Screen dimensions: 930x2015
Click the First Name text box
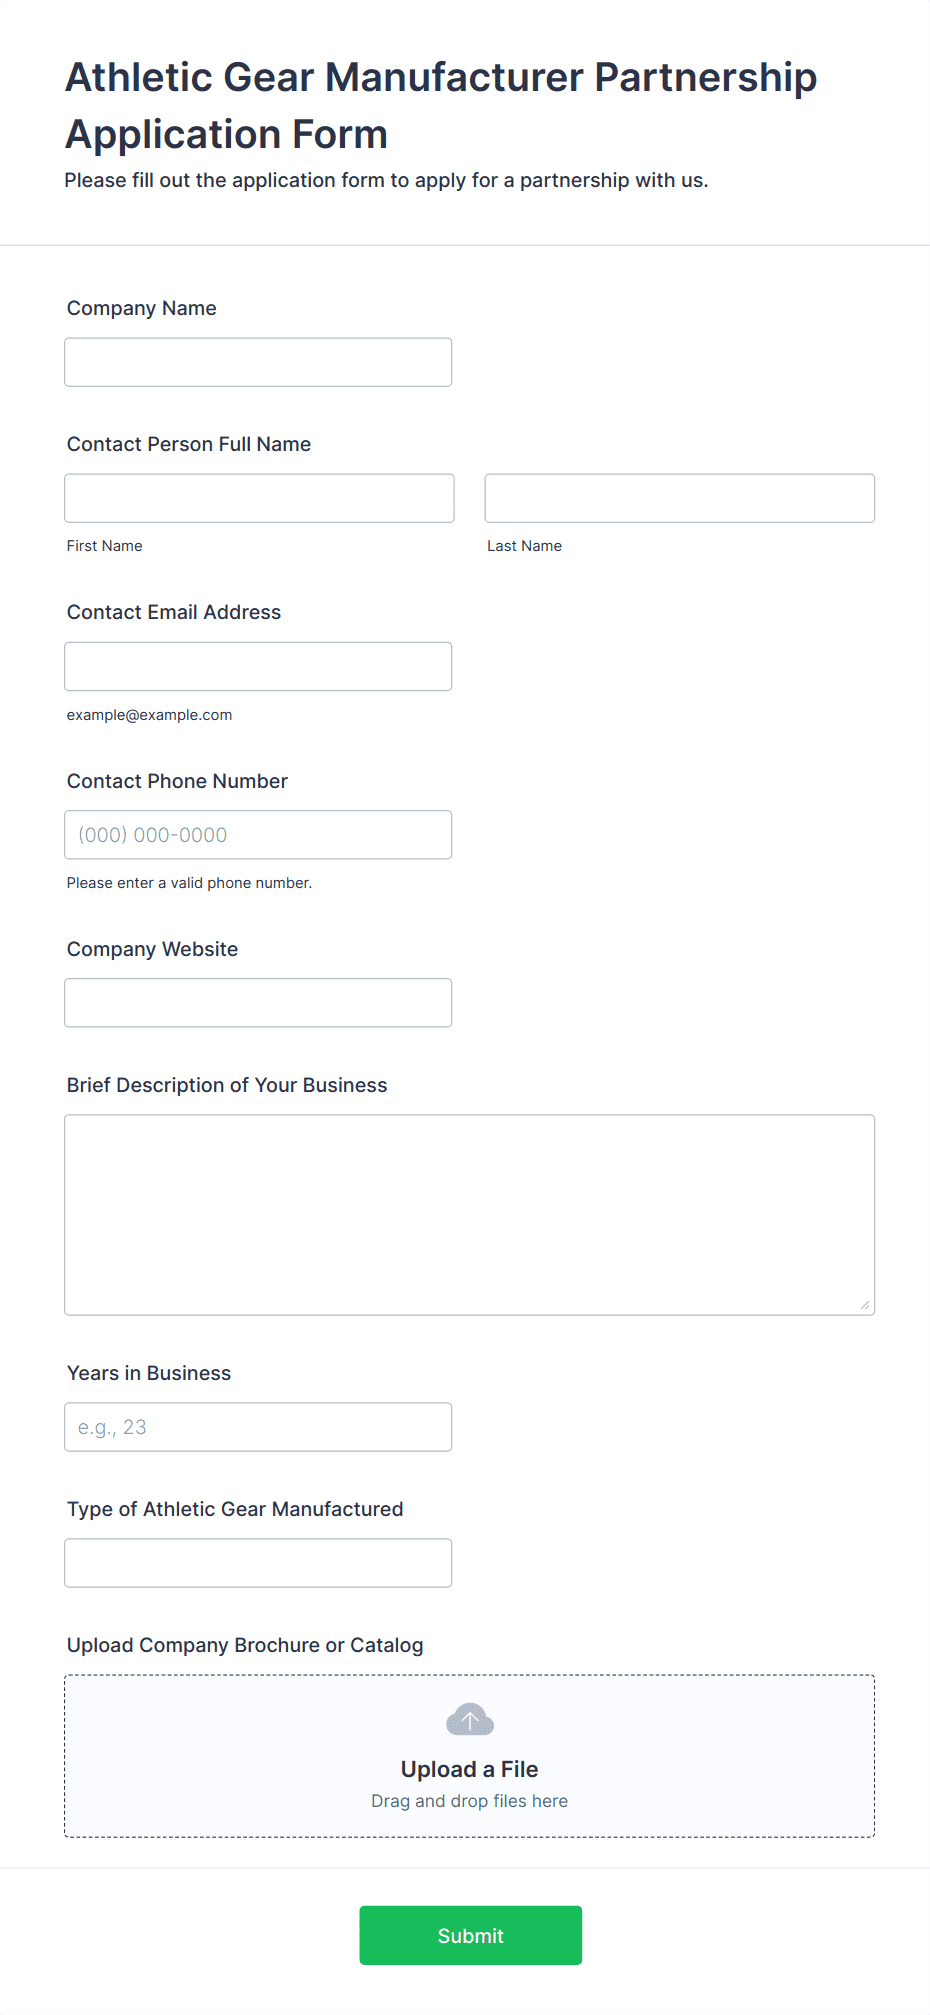[x=259, y=498]
